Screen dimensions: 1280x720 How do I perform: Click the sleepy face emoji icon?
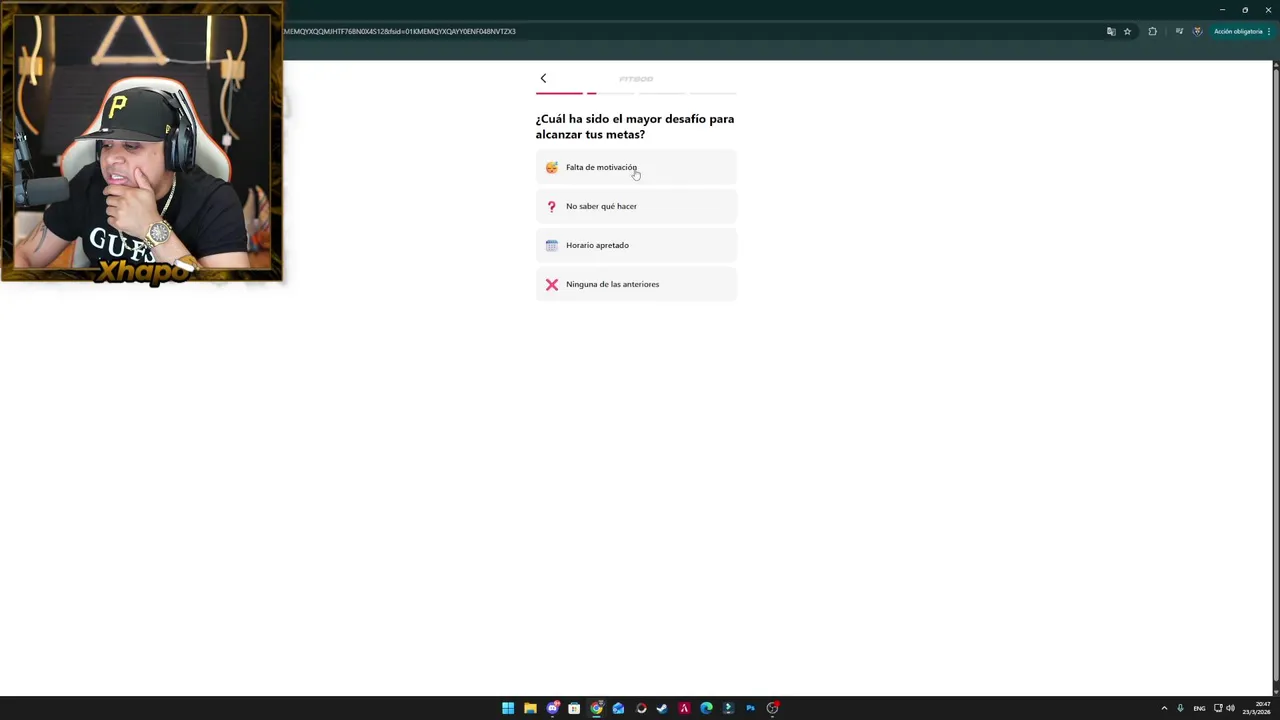[551, 167]
